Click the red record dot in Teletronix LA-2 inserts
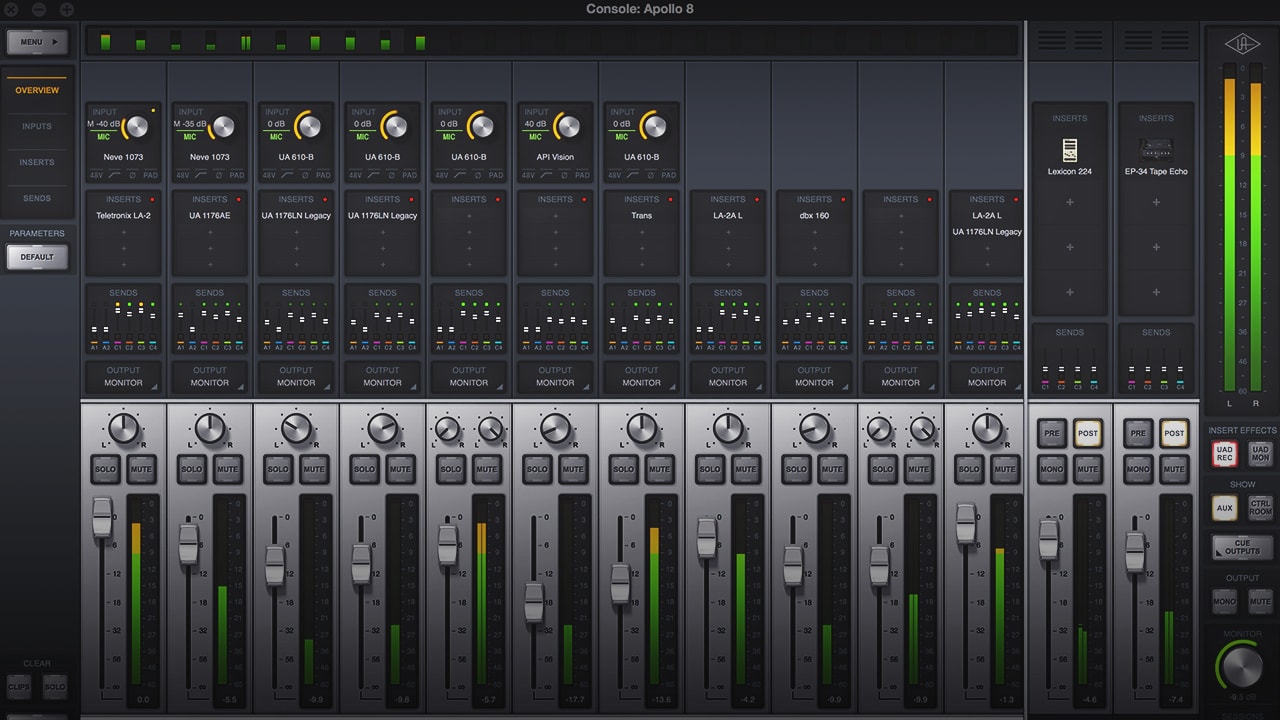 [150, 199]
